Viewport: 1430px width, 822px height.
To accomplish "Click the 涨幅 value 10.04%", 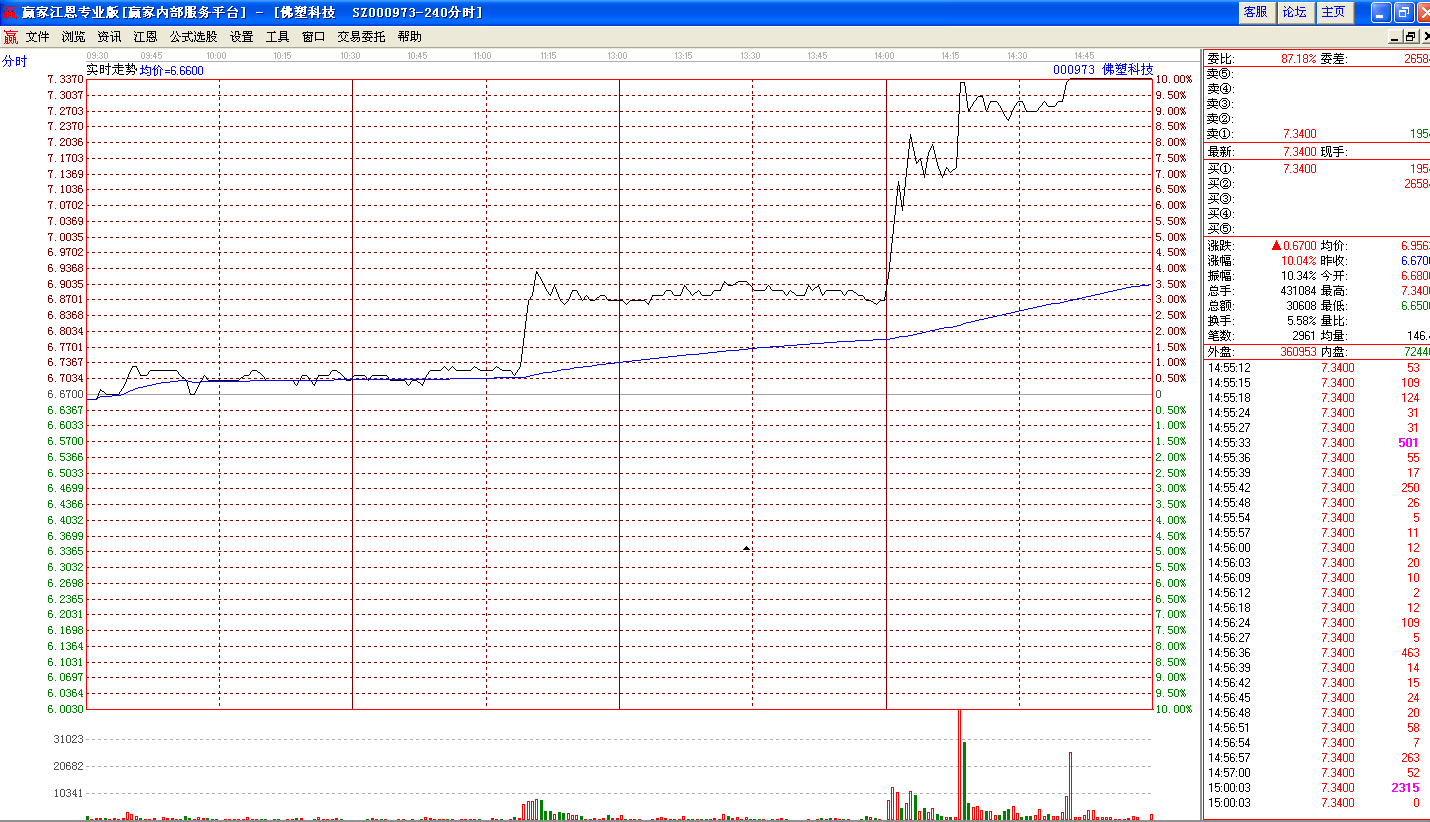I will [x=1299, y=261].
